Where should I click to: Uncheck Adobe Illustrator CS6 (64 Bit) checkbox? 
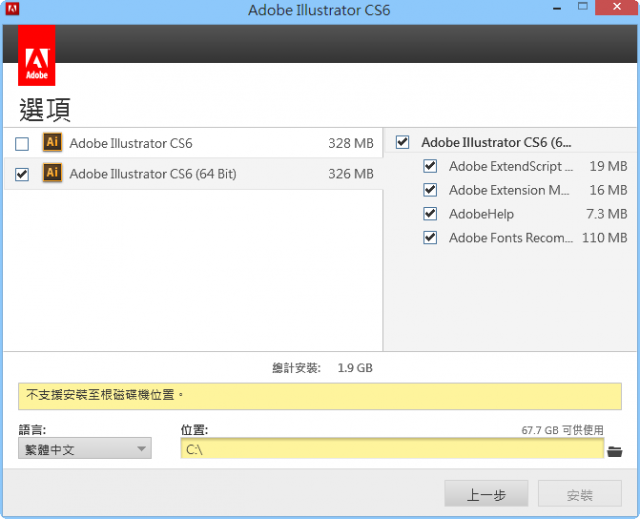tap(22, 174)
